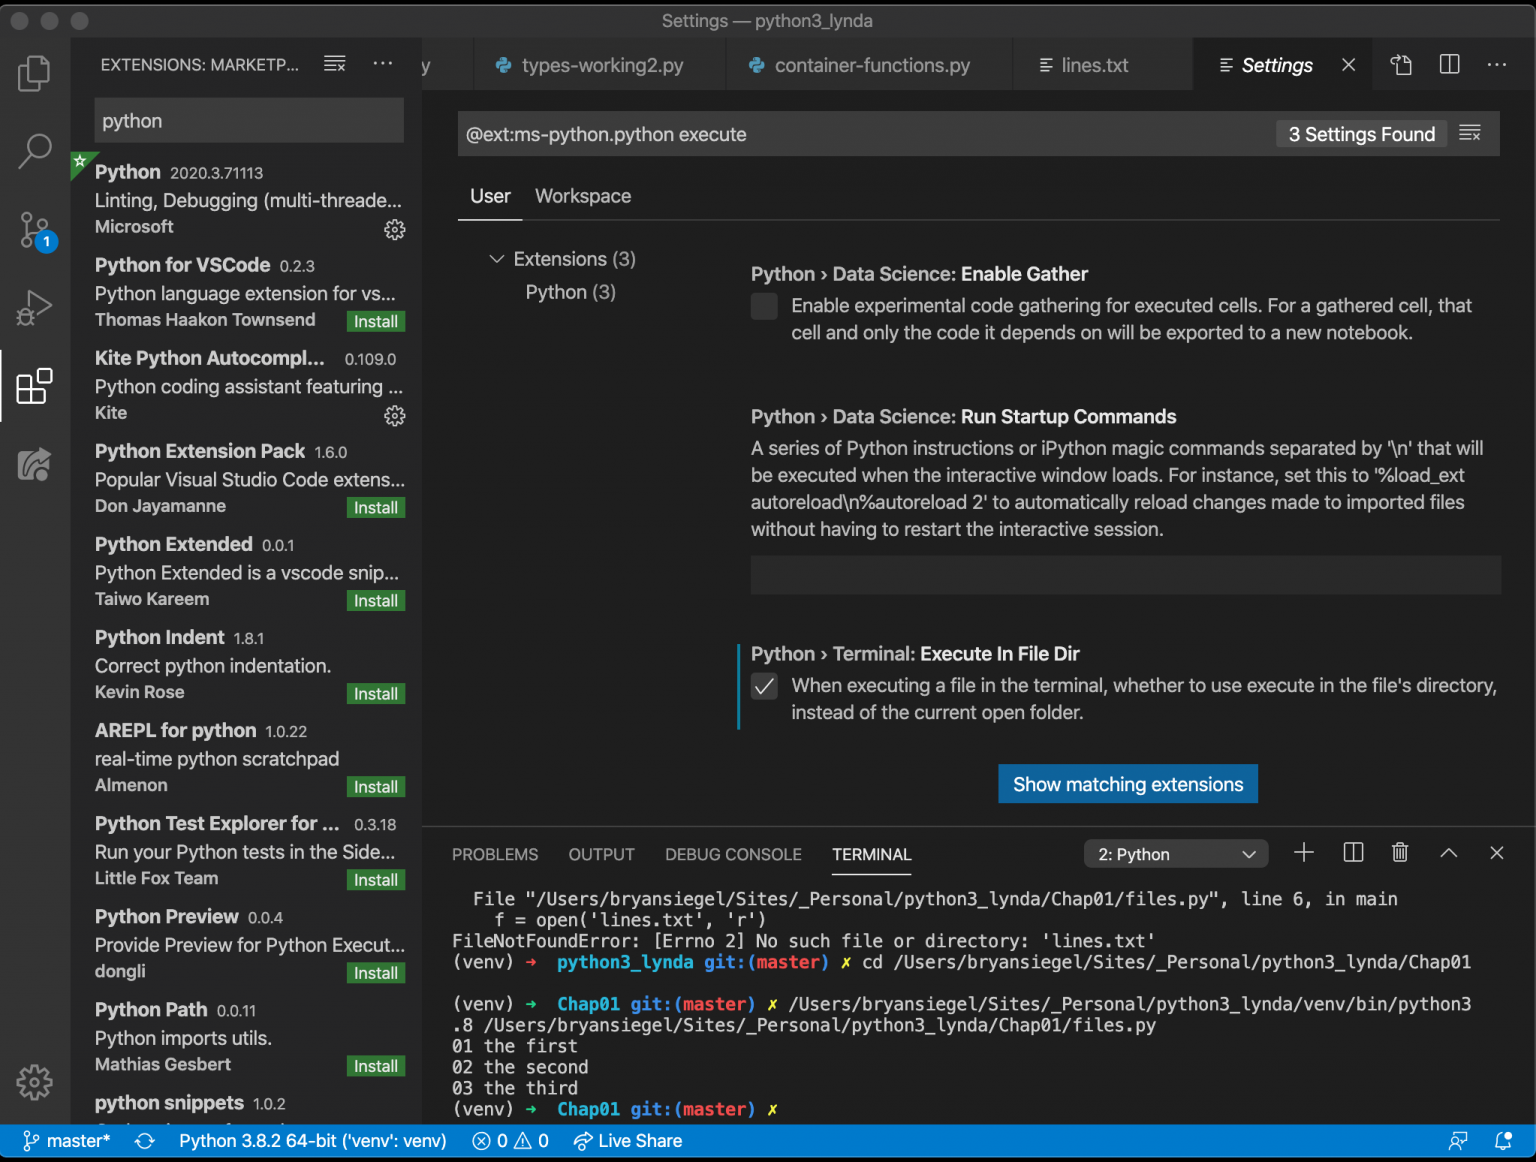Clear extensions search results icon
Image resolution: width=1536 pixels, height=1162 pixels.
[x=335, y=64]
